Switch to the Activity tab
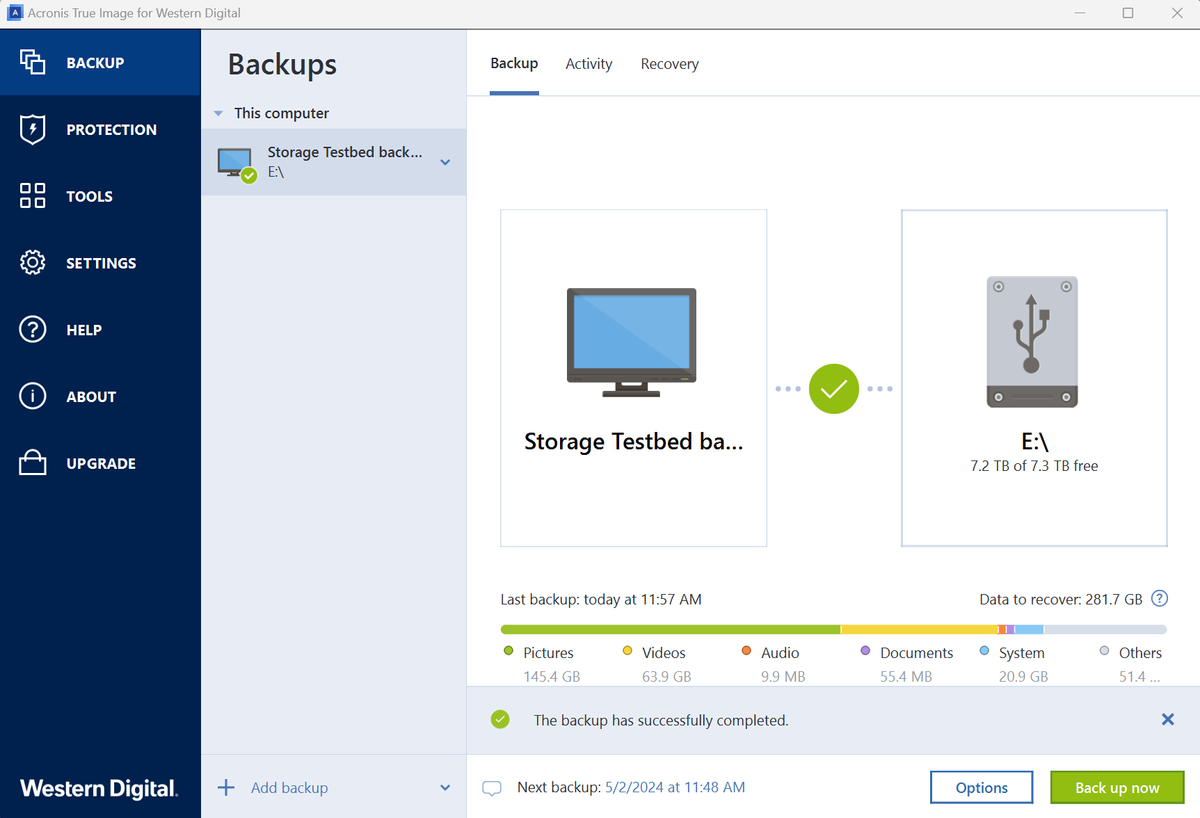 (588, 63)
